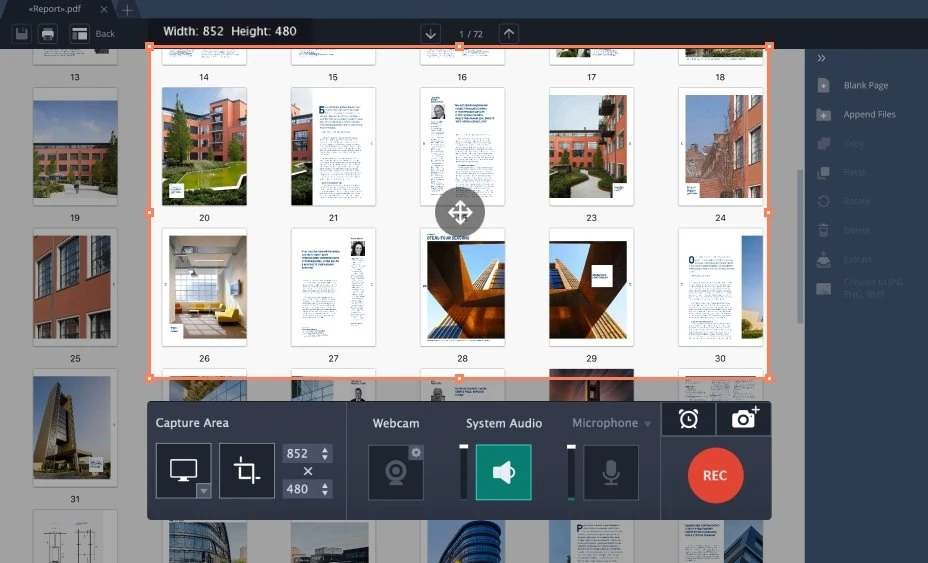Go to previous page up arrow
This screenshot has width=928, height=563.
(509, 34)
